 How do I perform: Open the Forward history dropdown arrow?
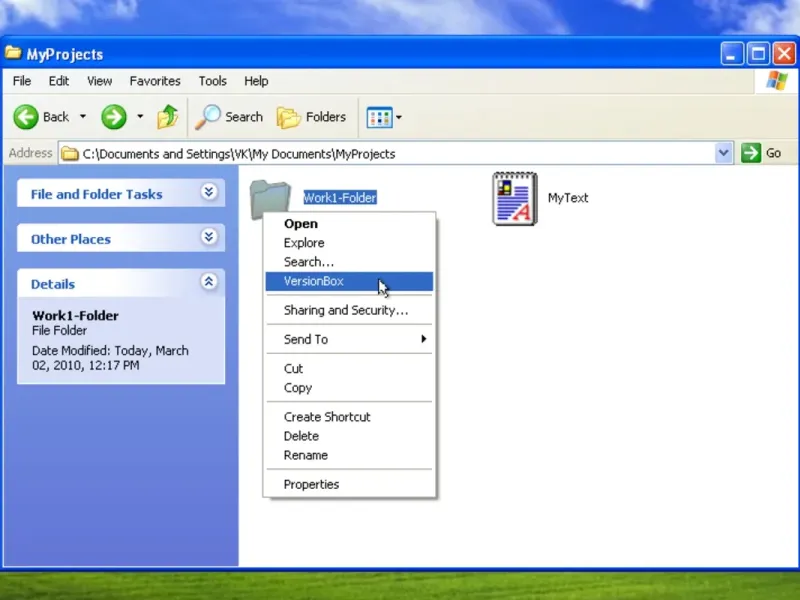[x=140, y=117]
